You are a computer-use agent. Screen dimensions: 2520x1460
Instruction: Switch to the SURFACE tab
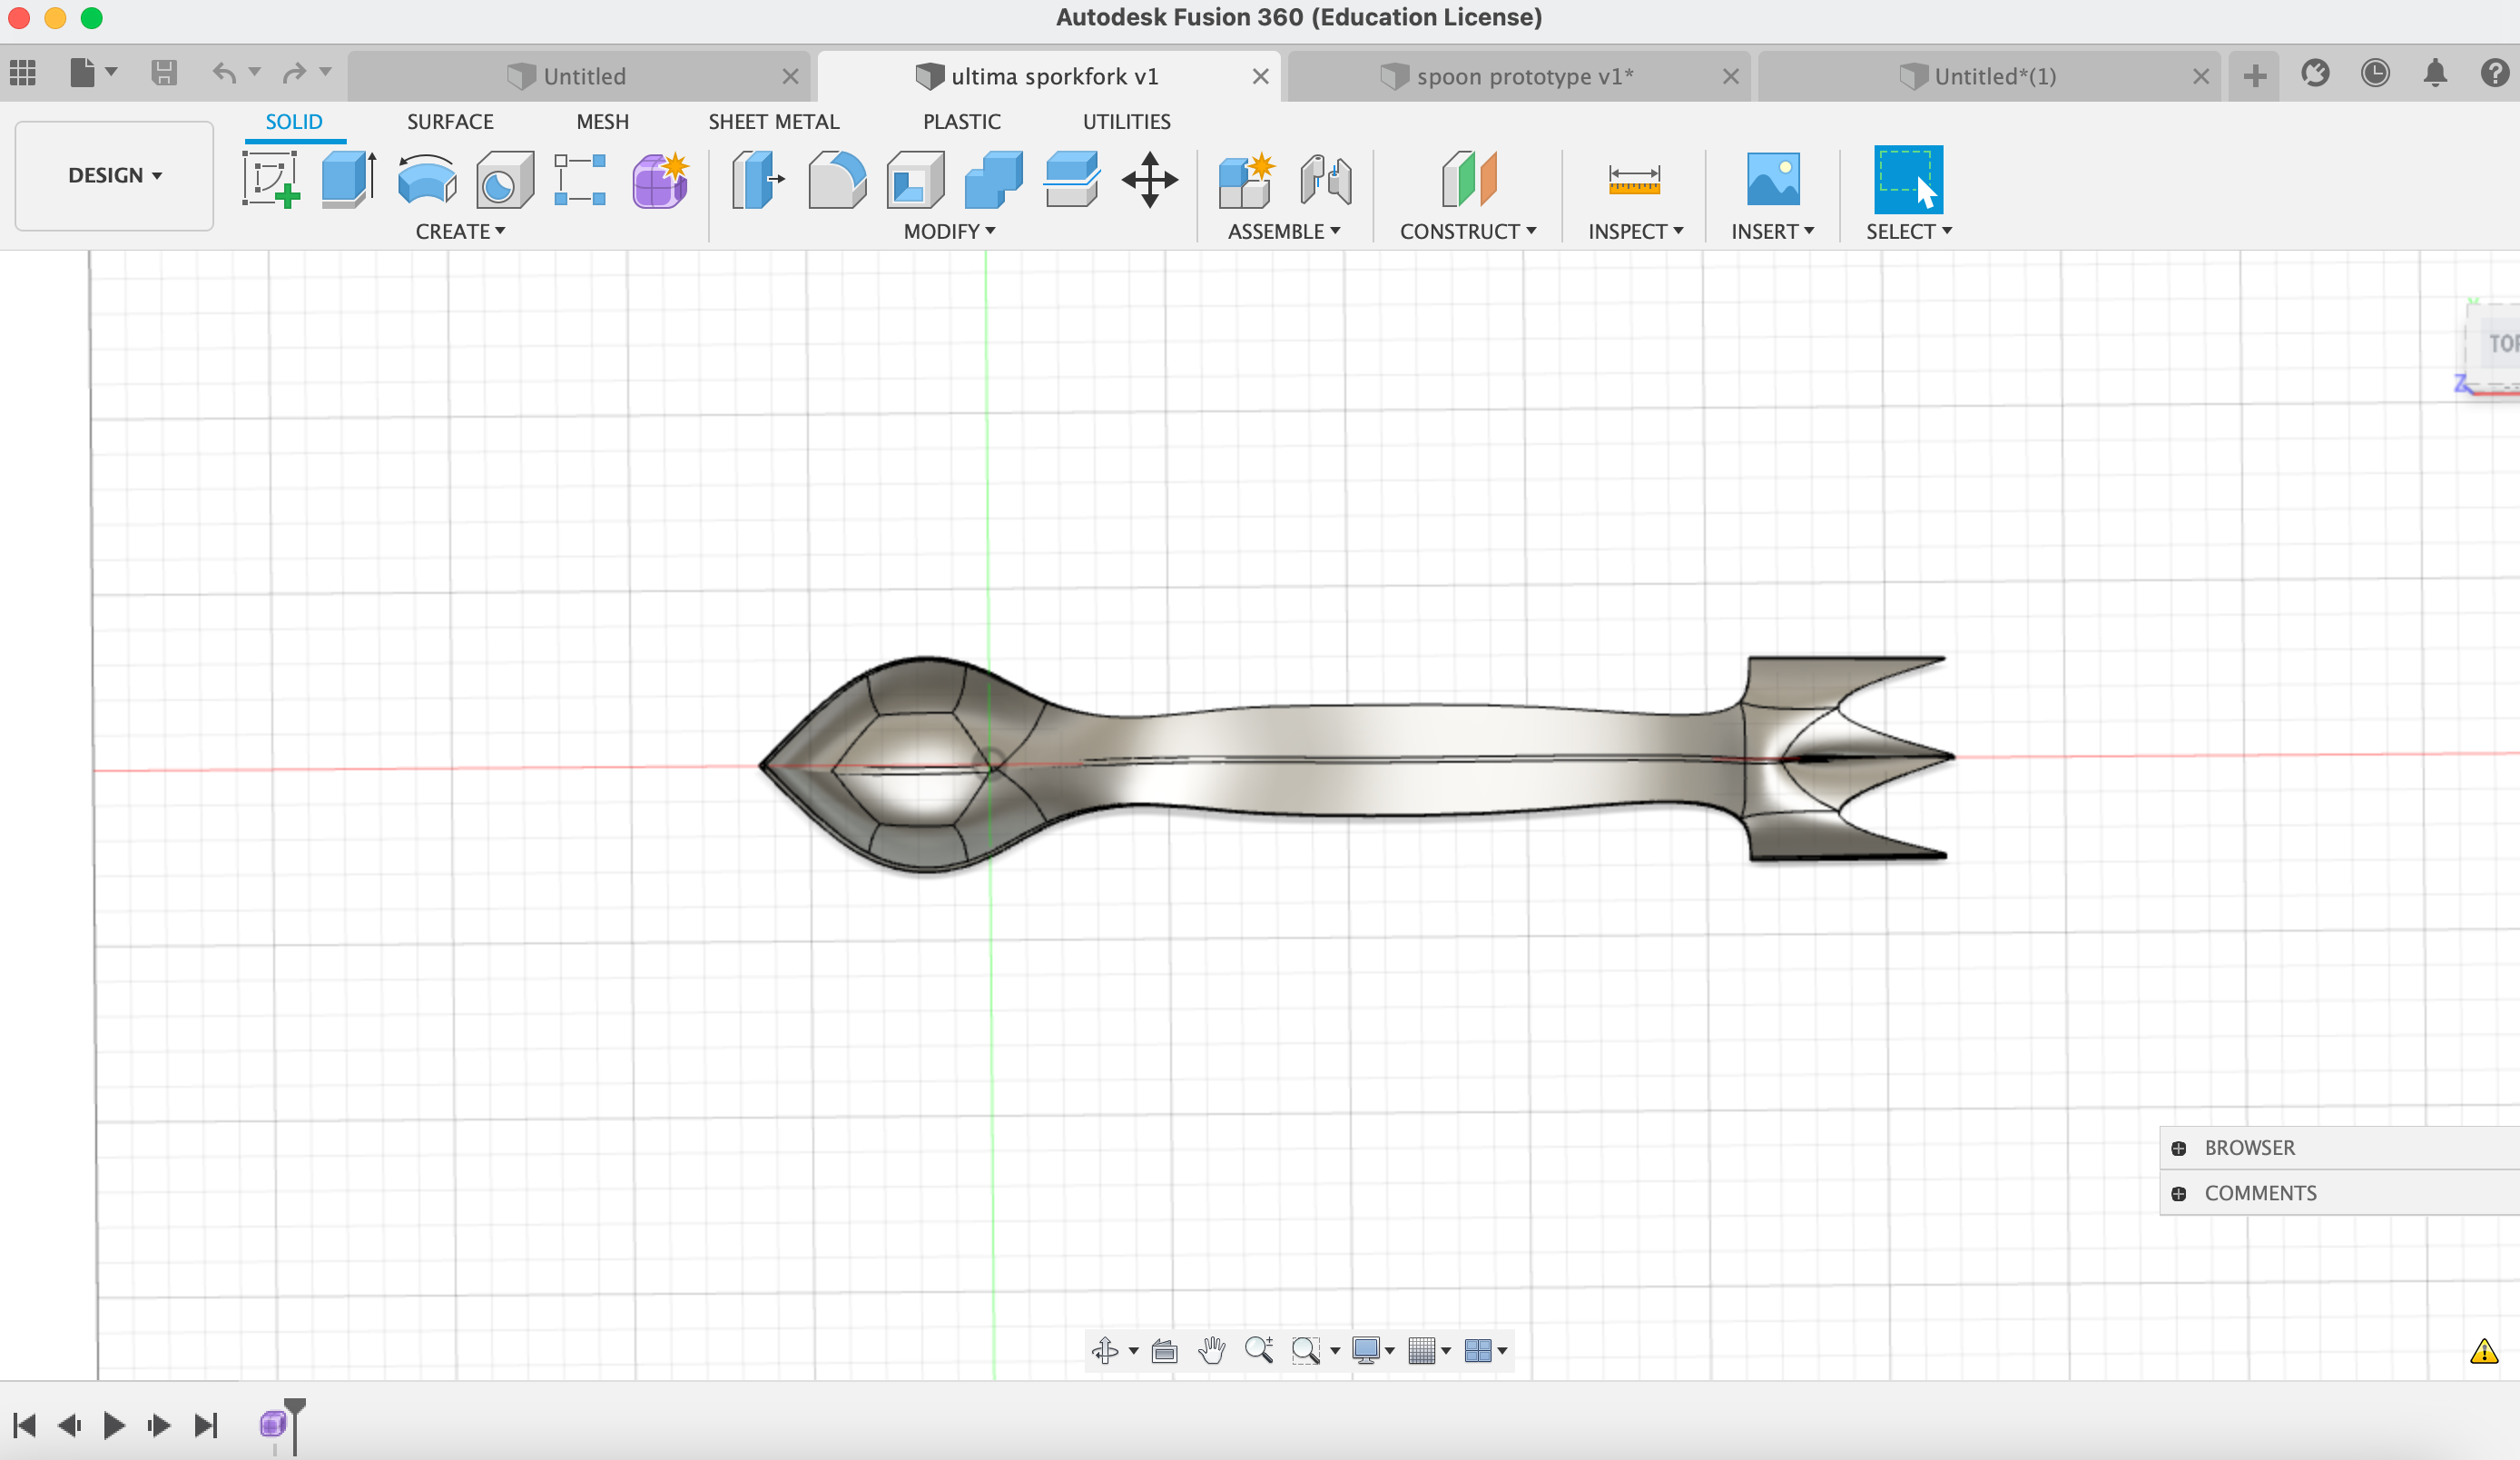pyautogui.click(x=450, y=120)
